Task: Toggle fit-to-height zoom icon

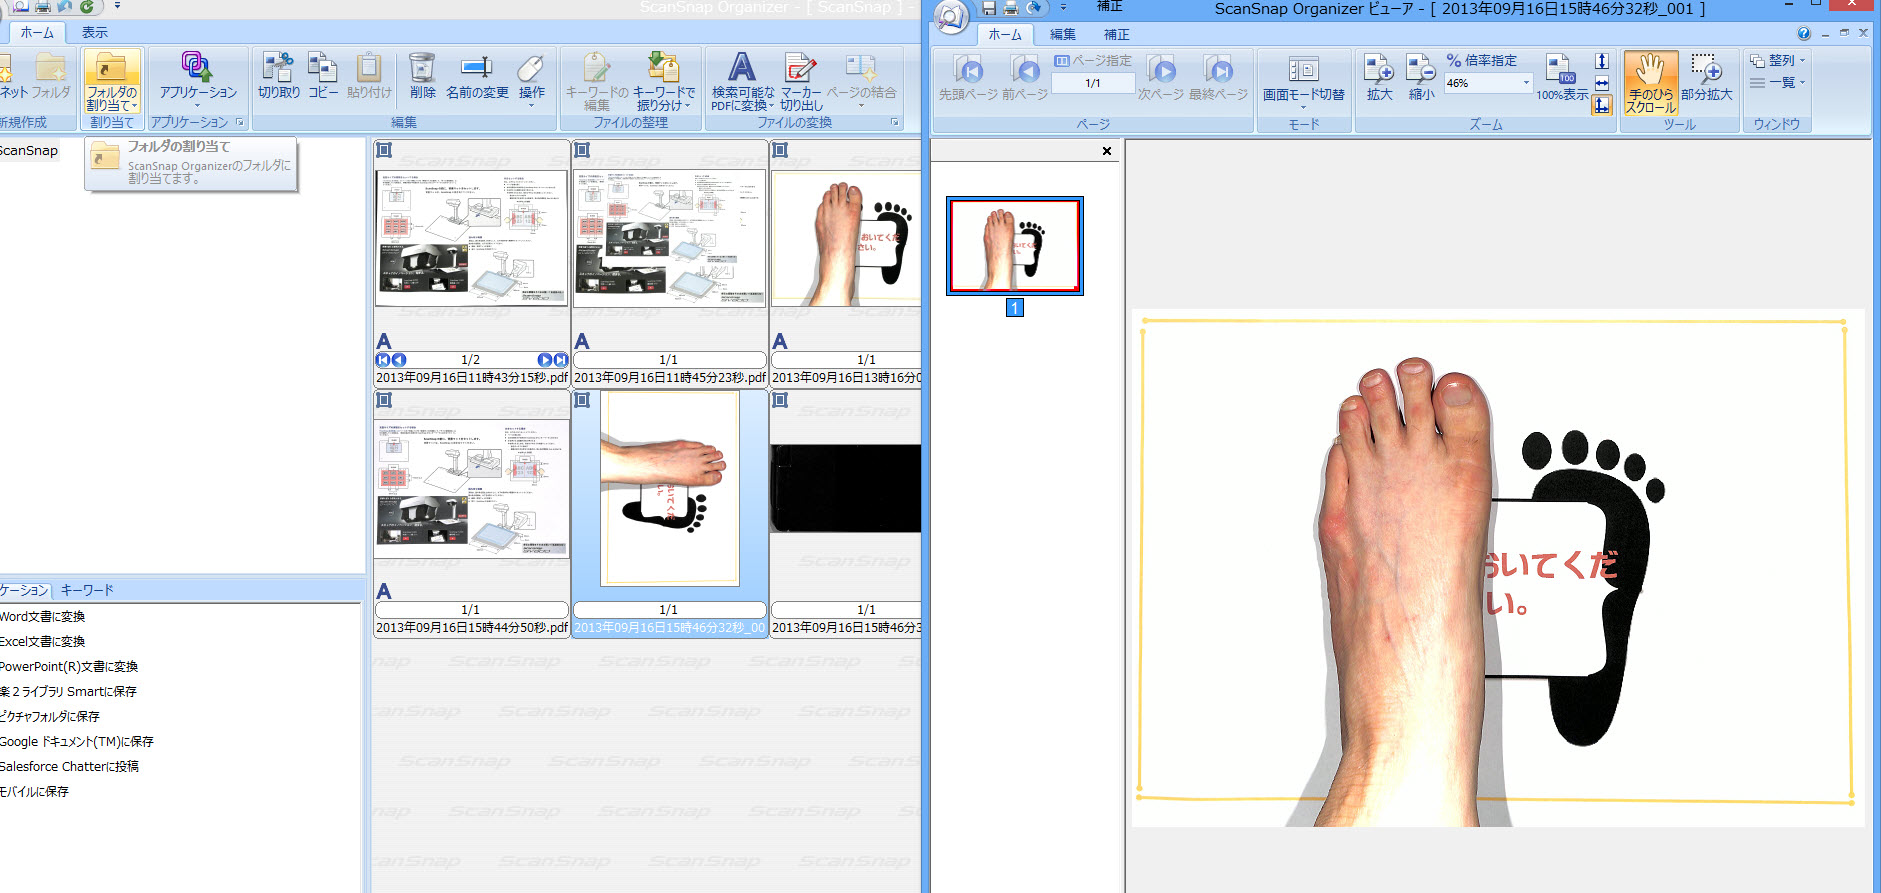Action: 1602,61
